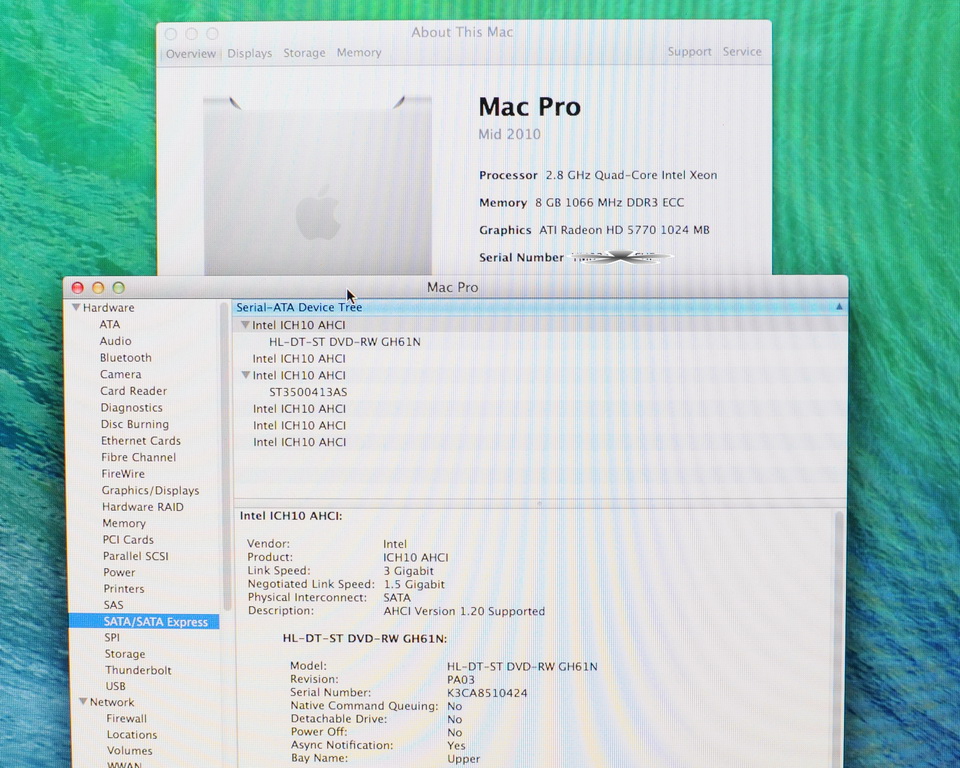Image resolution: width=960 pixels, height=768 pixels.
Task: Select FireWire in sidebar
Action: [123, 474]
